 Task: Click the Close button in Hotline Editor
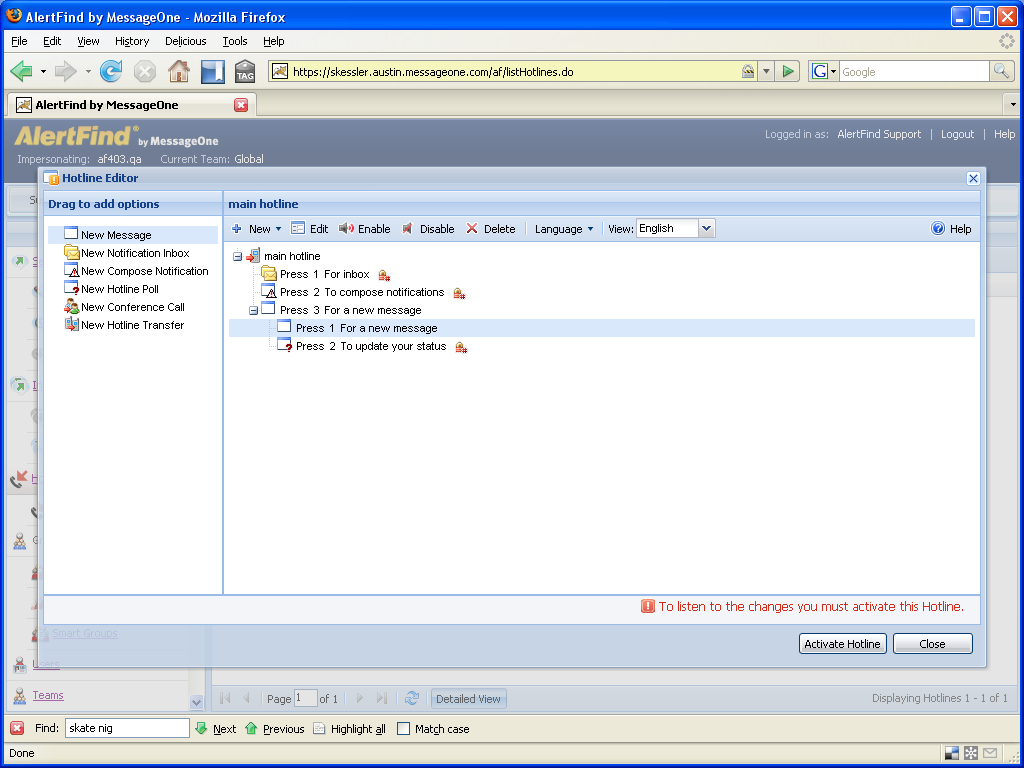[x=933, y=644]
